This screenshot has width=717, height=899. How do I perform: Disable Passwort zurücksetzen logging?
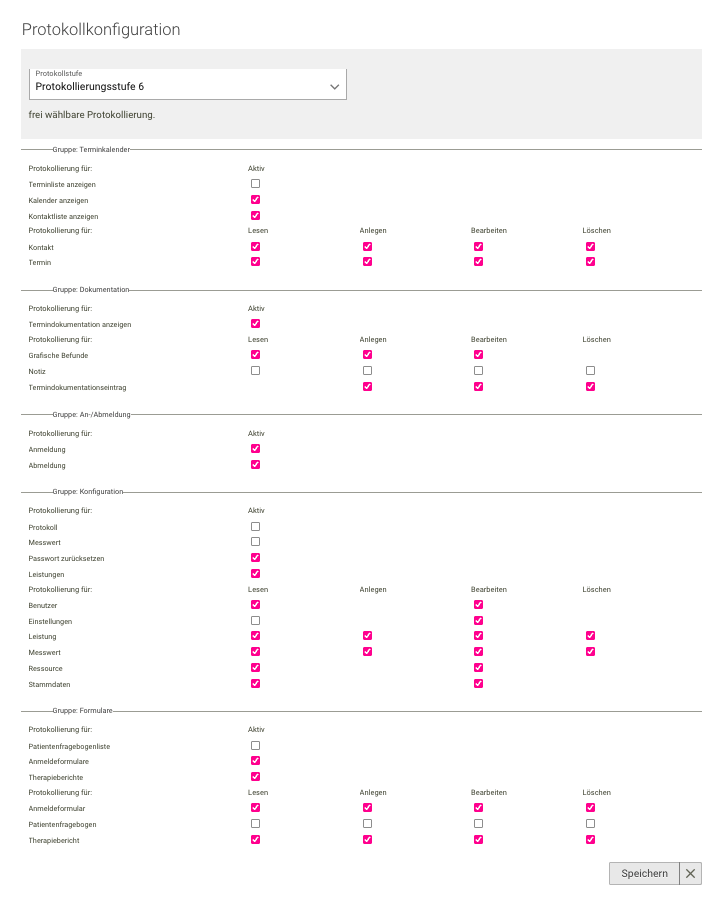pos(255,557)
